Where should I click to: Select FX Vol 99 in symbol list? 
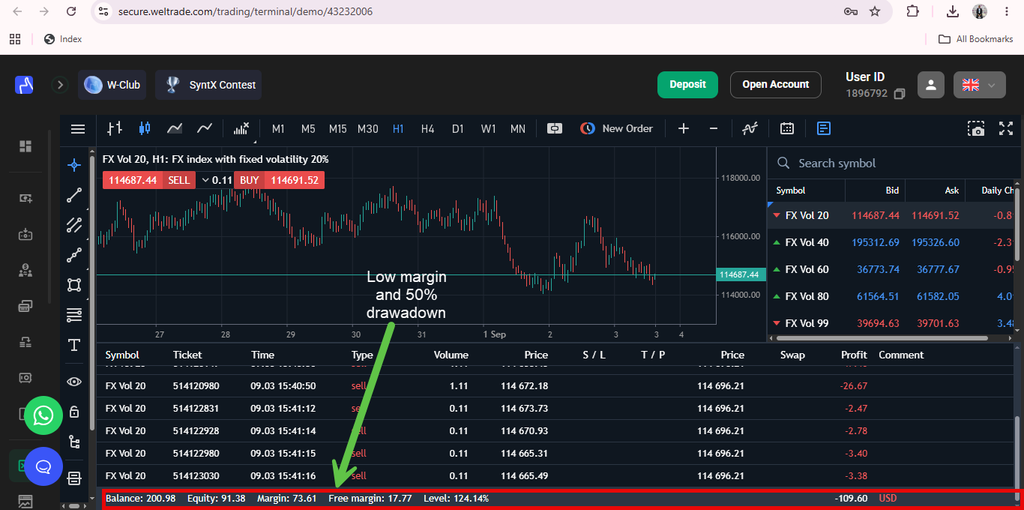pos(892,323)
